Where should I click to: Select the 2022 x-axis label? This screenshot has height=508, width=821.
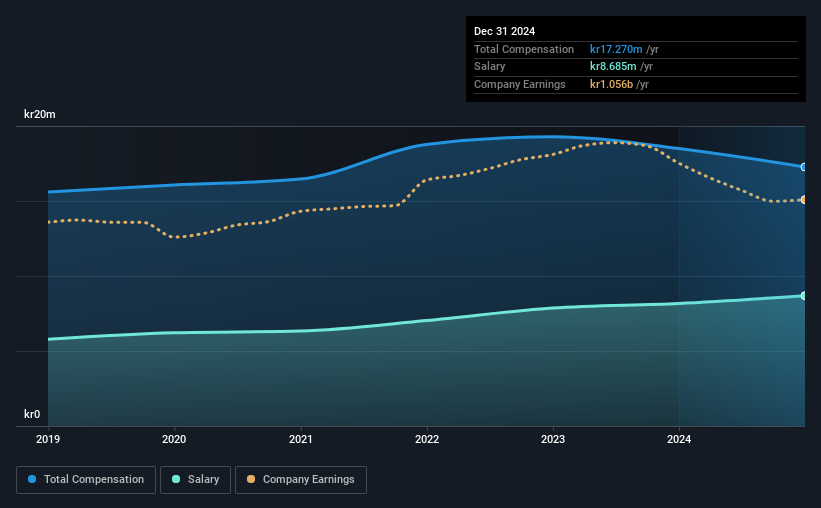pos(427,439)
